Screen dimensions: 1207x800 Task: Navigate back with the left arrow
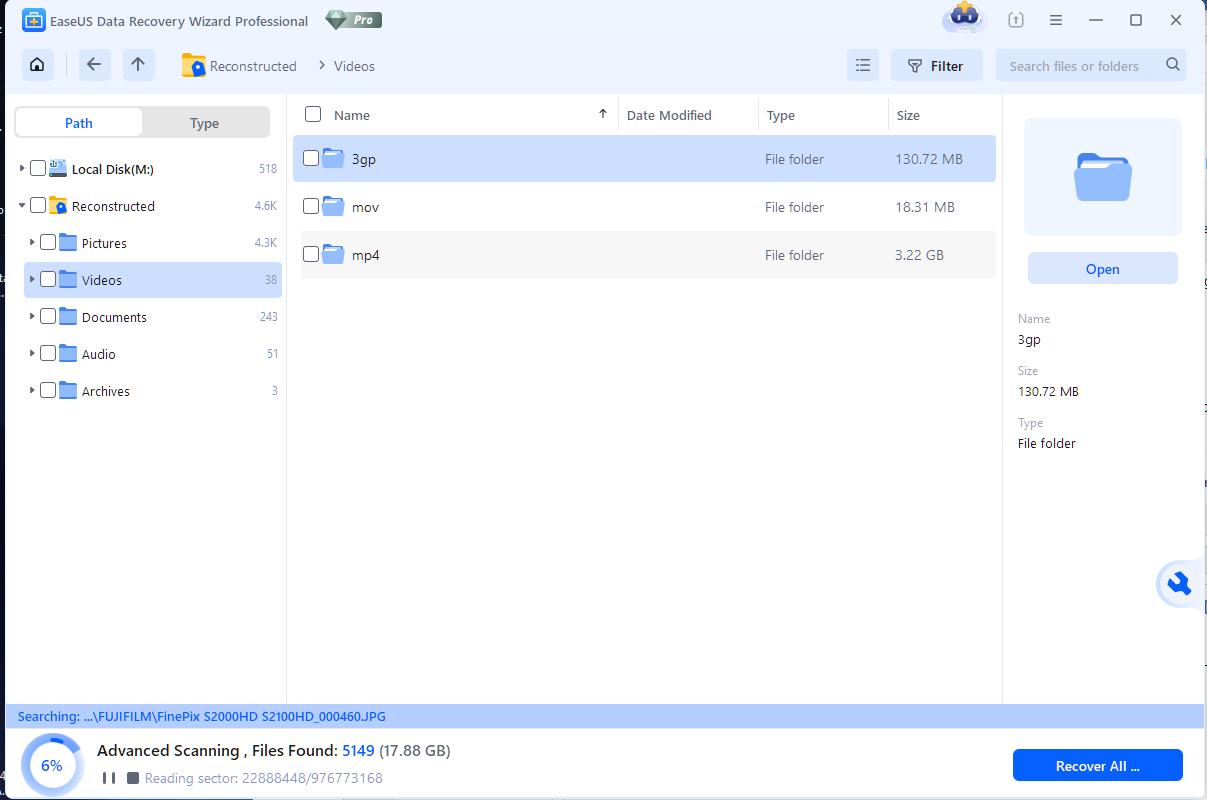pyautogui.click(x=93, y=65)
